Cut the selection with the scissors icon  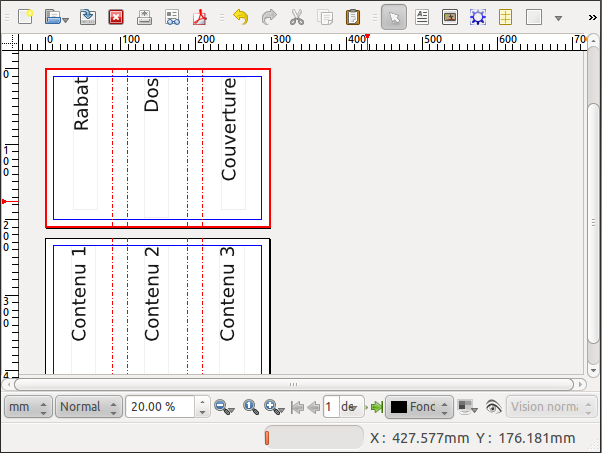point(297,17)
